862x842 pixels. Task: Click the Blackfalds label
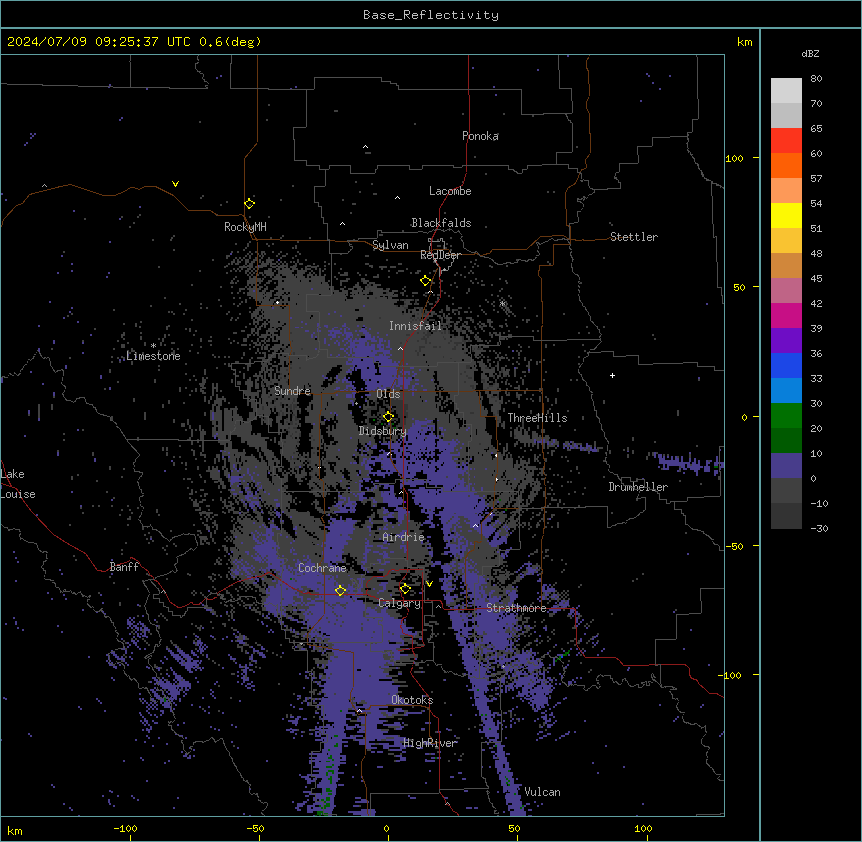click(x=441, y=223)
